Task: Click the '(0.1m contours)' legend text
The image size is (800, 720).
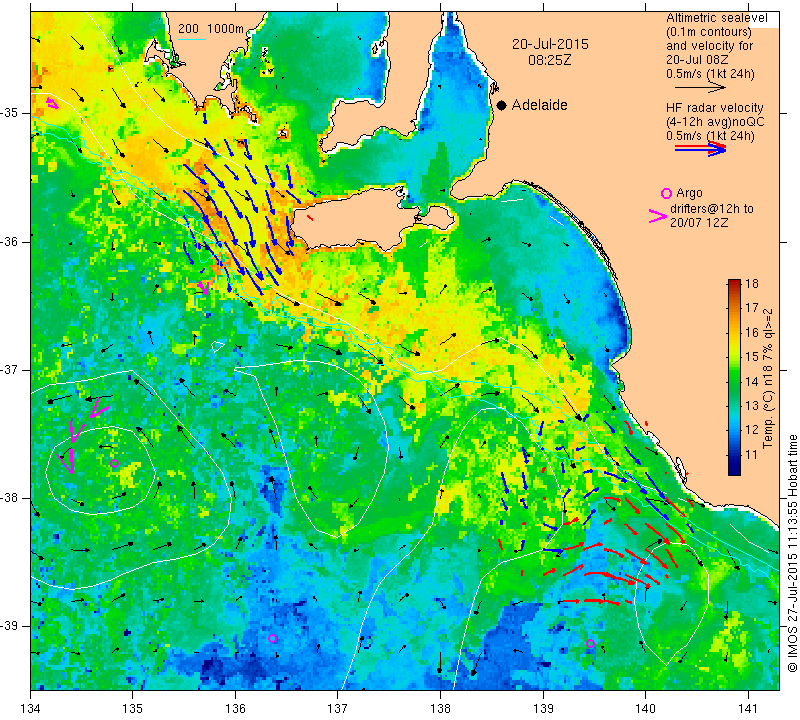Action: [708, 32]
